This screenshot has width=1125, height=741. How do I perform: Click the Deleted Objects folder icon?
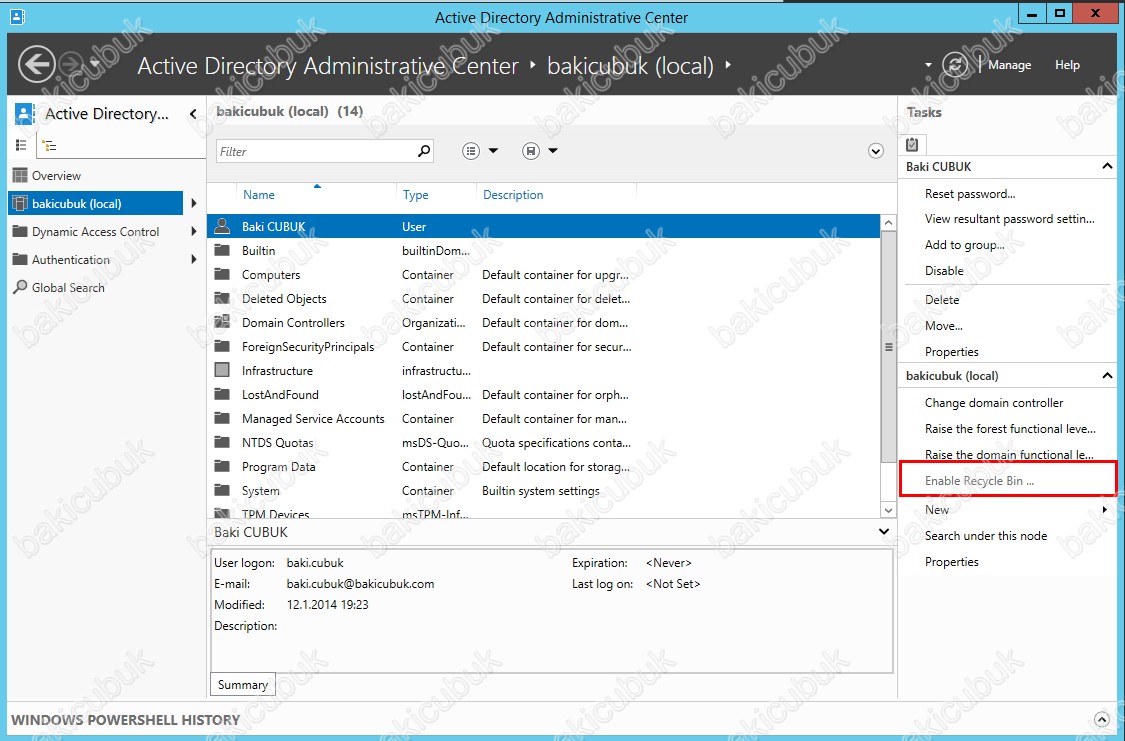pos(222,298)
